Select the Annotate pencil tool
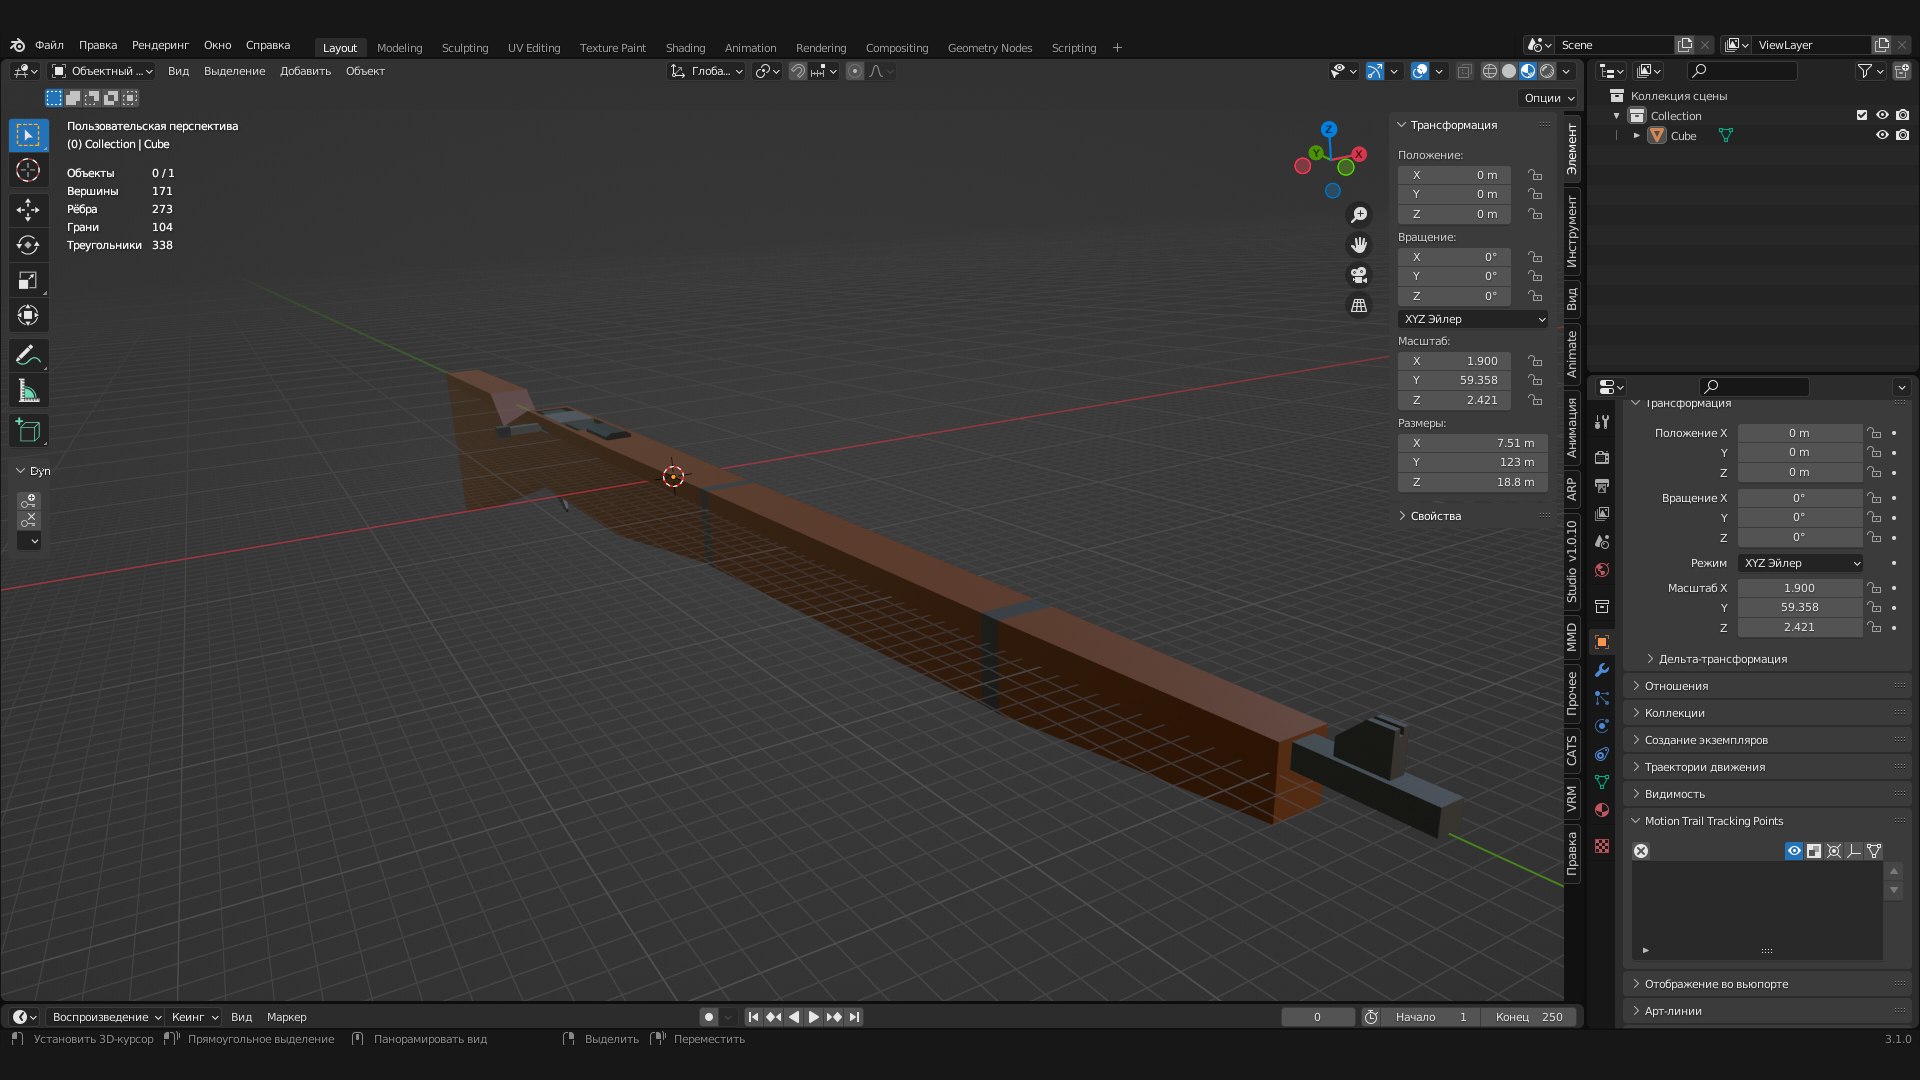This screenshot has height=1080, width=1920. (28, 356)
